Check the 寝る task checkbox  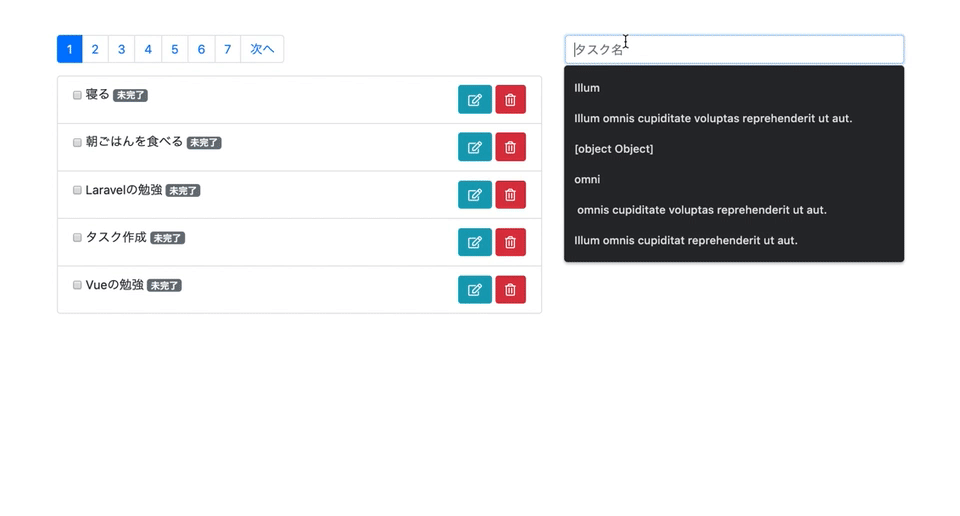pyautogui.click(x=77, y=95)
